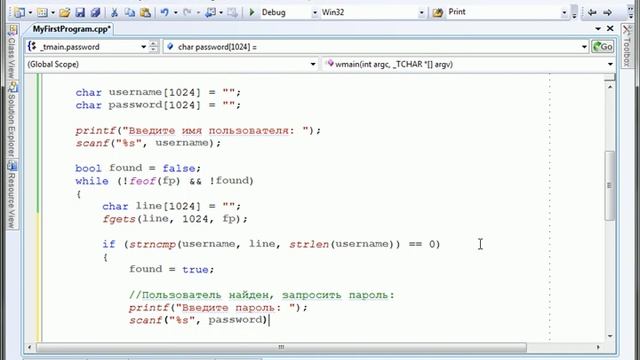Image resolution: width=640 pixels, height=360 pixels.
Task: Click the Save All icon
Action: tap(95, 13)
